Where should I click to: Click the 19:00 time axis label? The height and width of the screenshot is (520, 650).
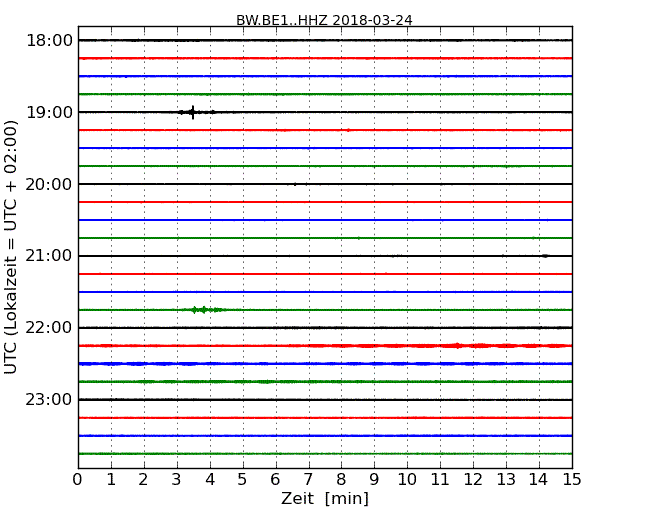pyautogui.click(x=49, y=112)
